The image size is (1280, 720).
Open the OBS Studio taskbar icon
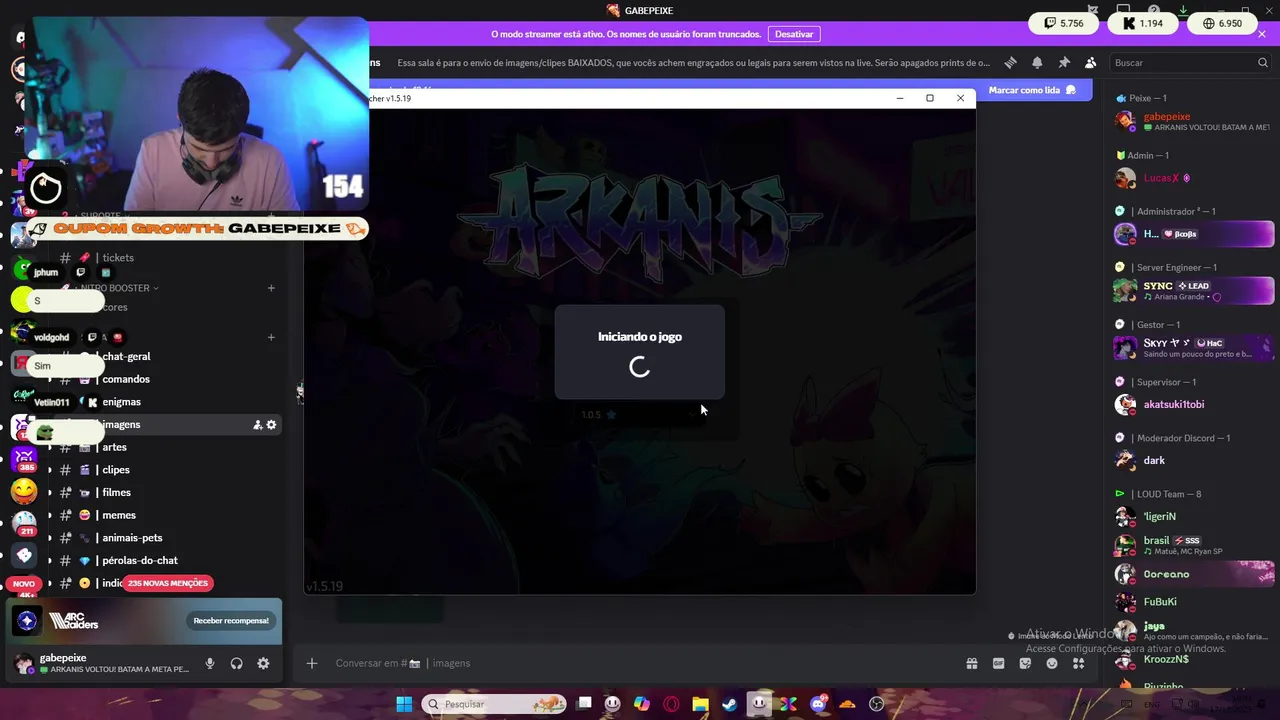click(877, 704)
